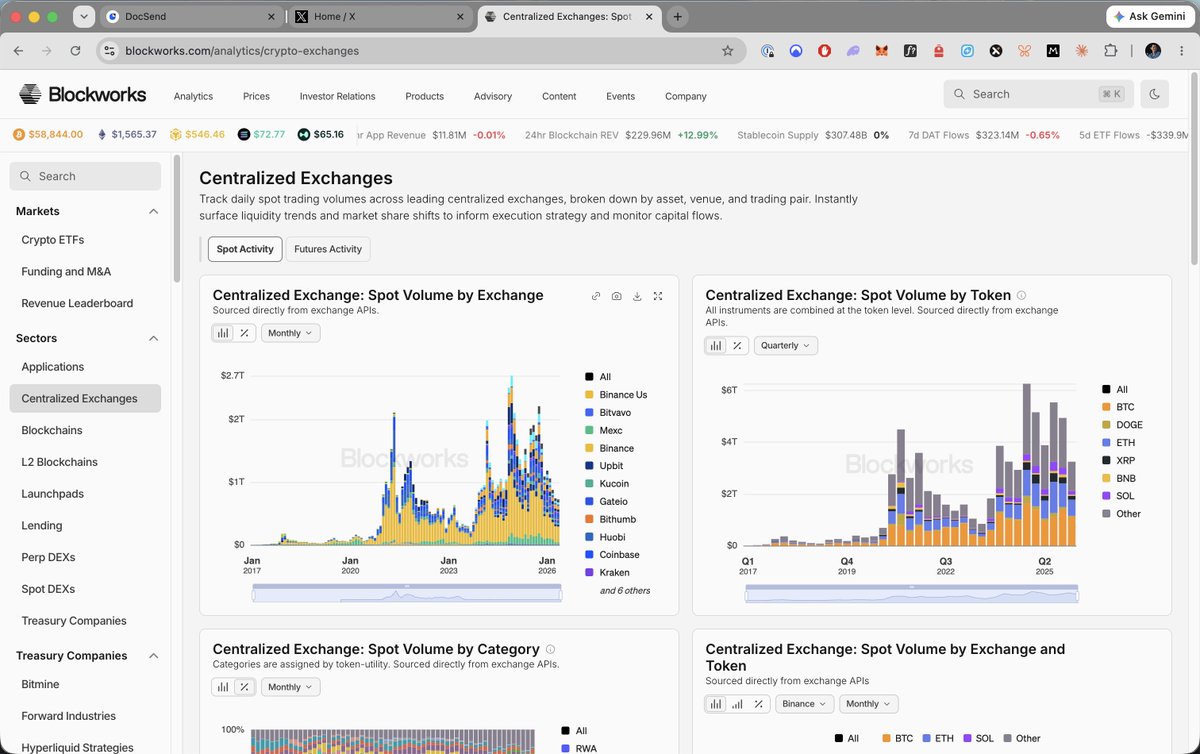Open info icon beside Spot Volume by Category

550,649
